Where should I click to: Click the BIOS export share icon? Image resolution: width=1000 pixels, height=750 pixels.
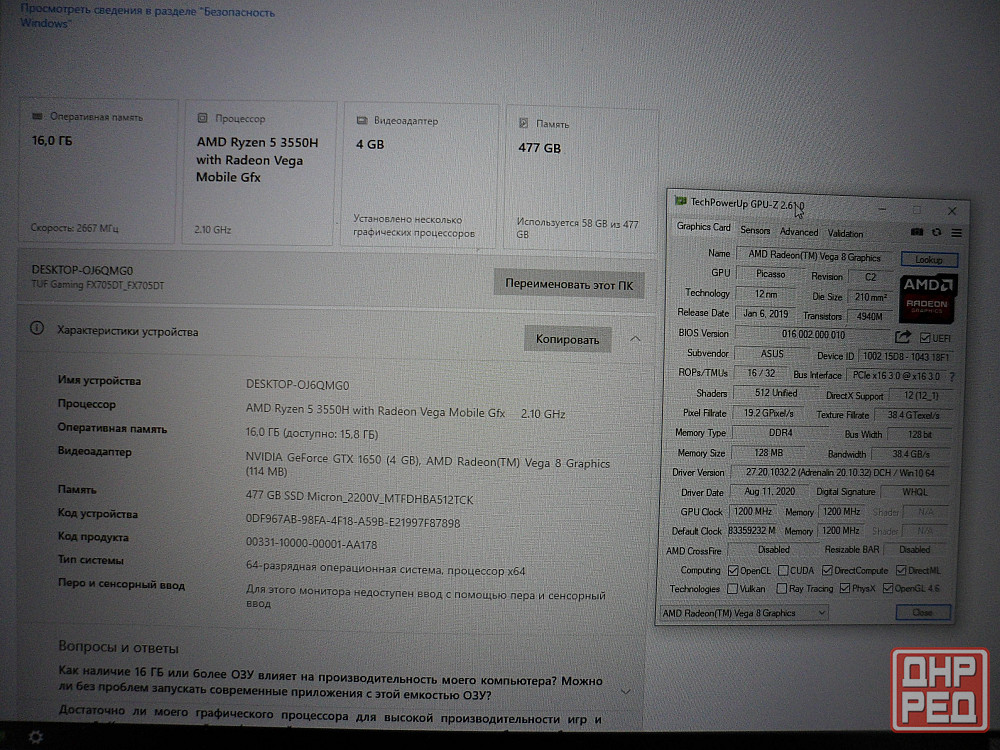902,337
